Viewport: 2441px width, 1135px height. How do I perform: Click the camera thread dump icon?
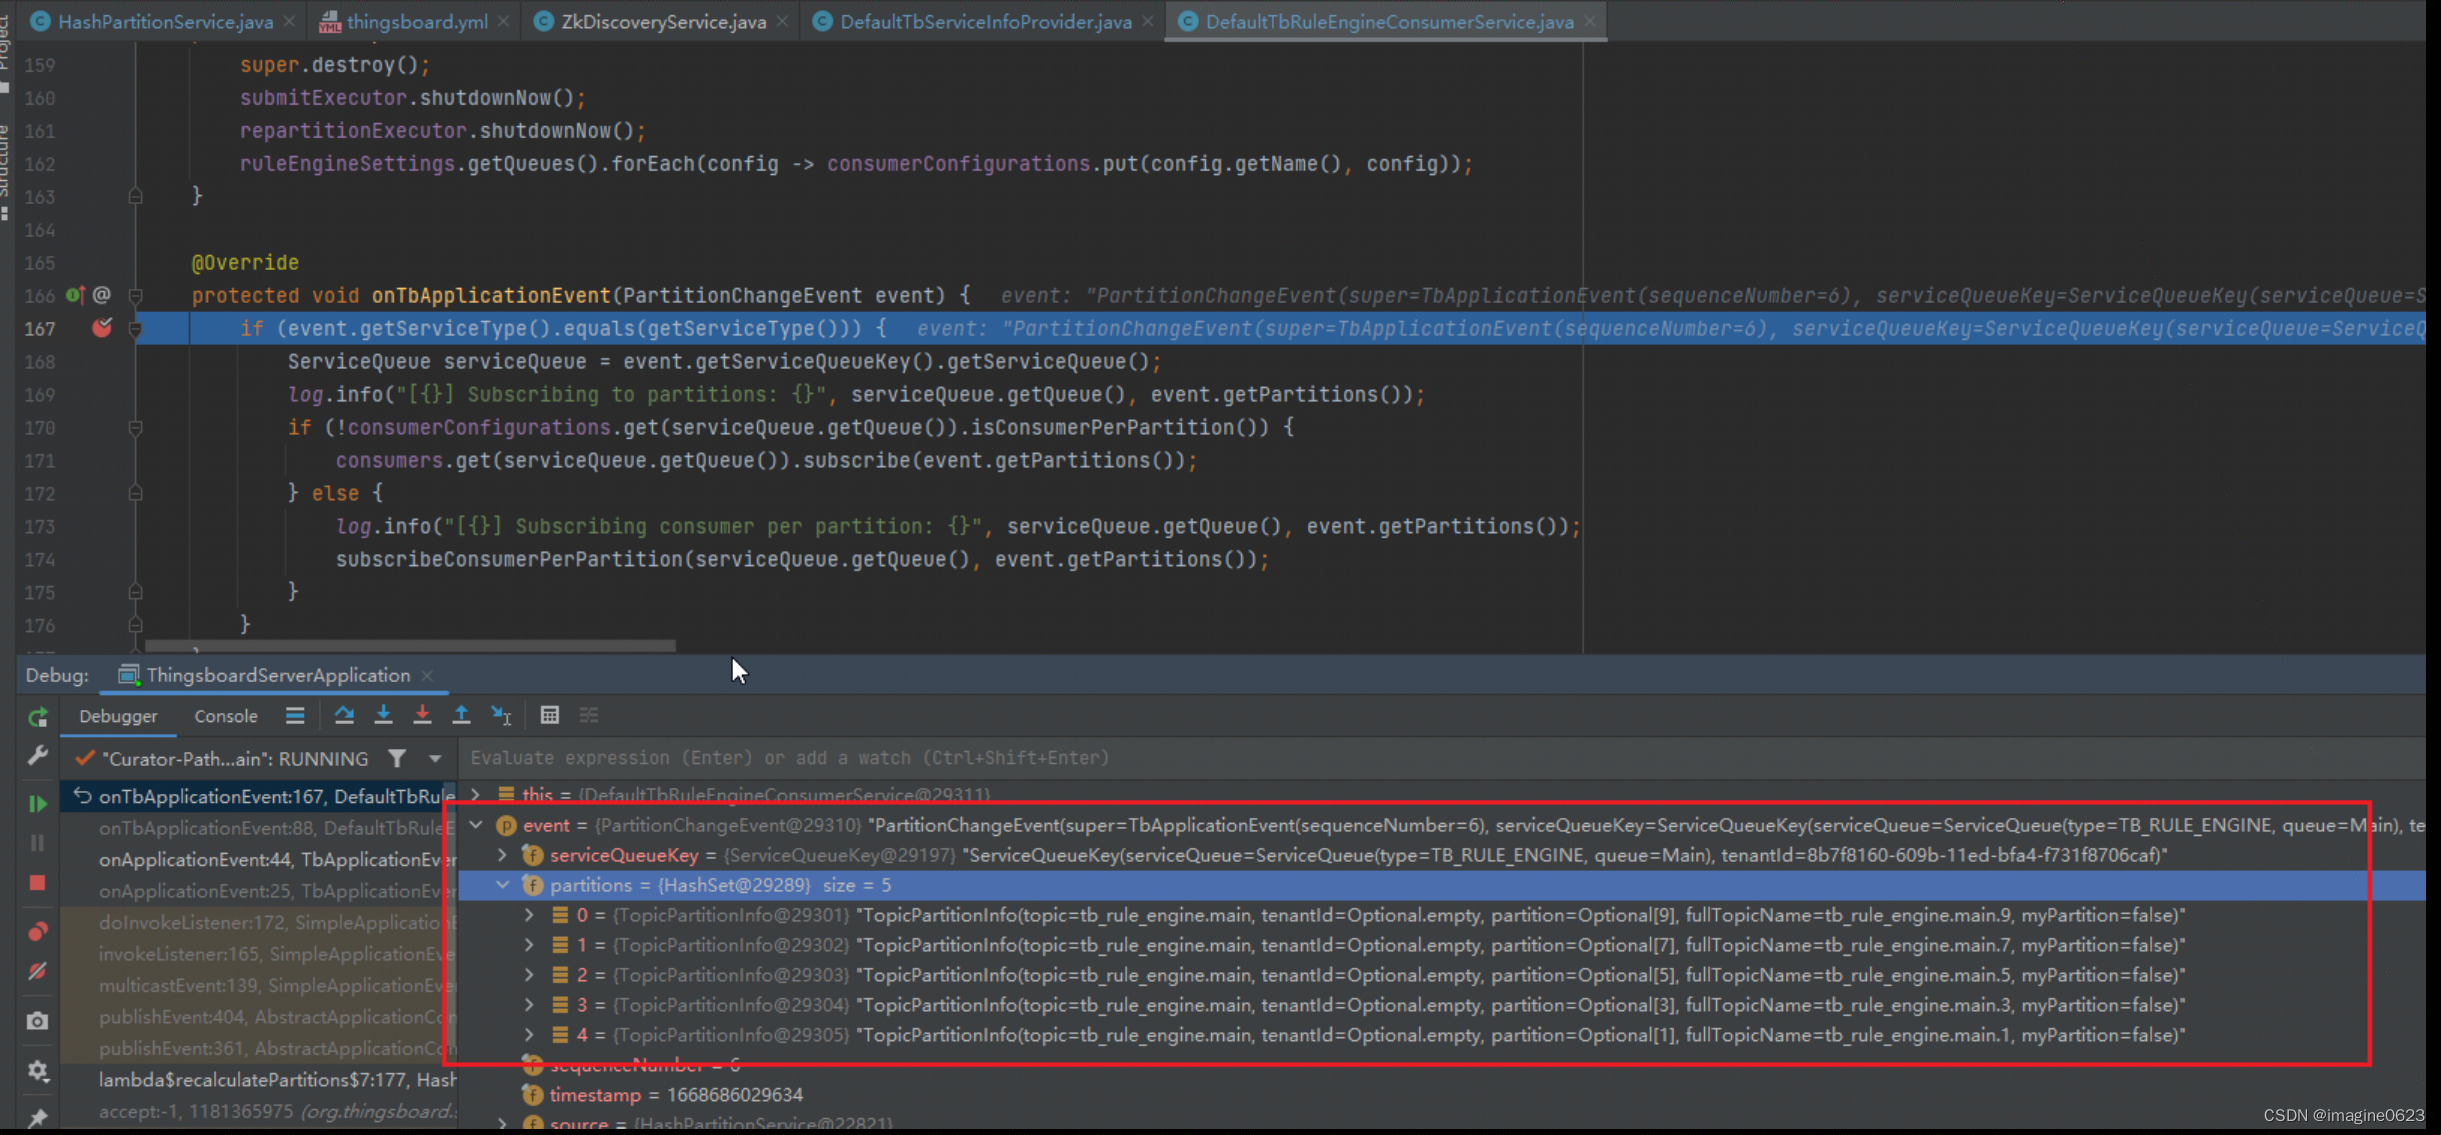[x=38, y=1021]
